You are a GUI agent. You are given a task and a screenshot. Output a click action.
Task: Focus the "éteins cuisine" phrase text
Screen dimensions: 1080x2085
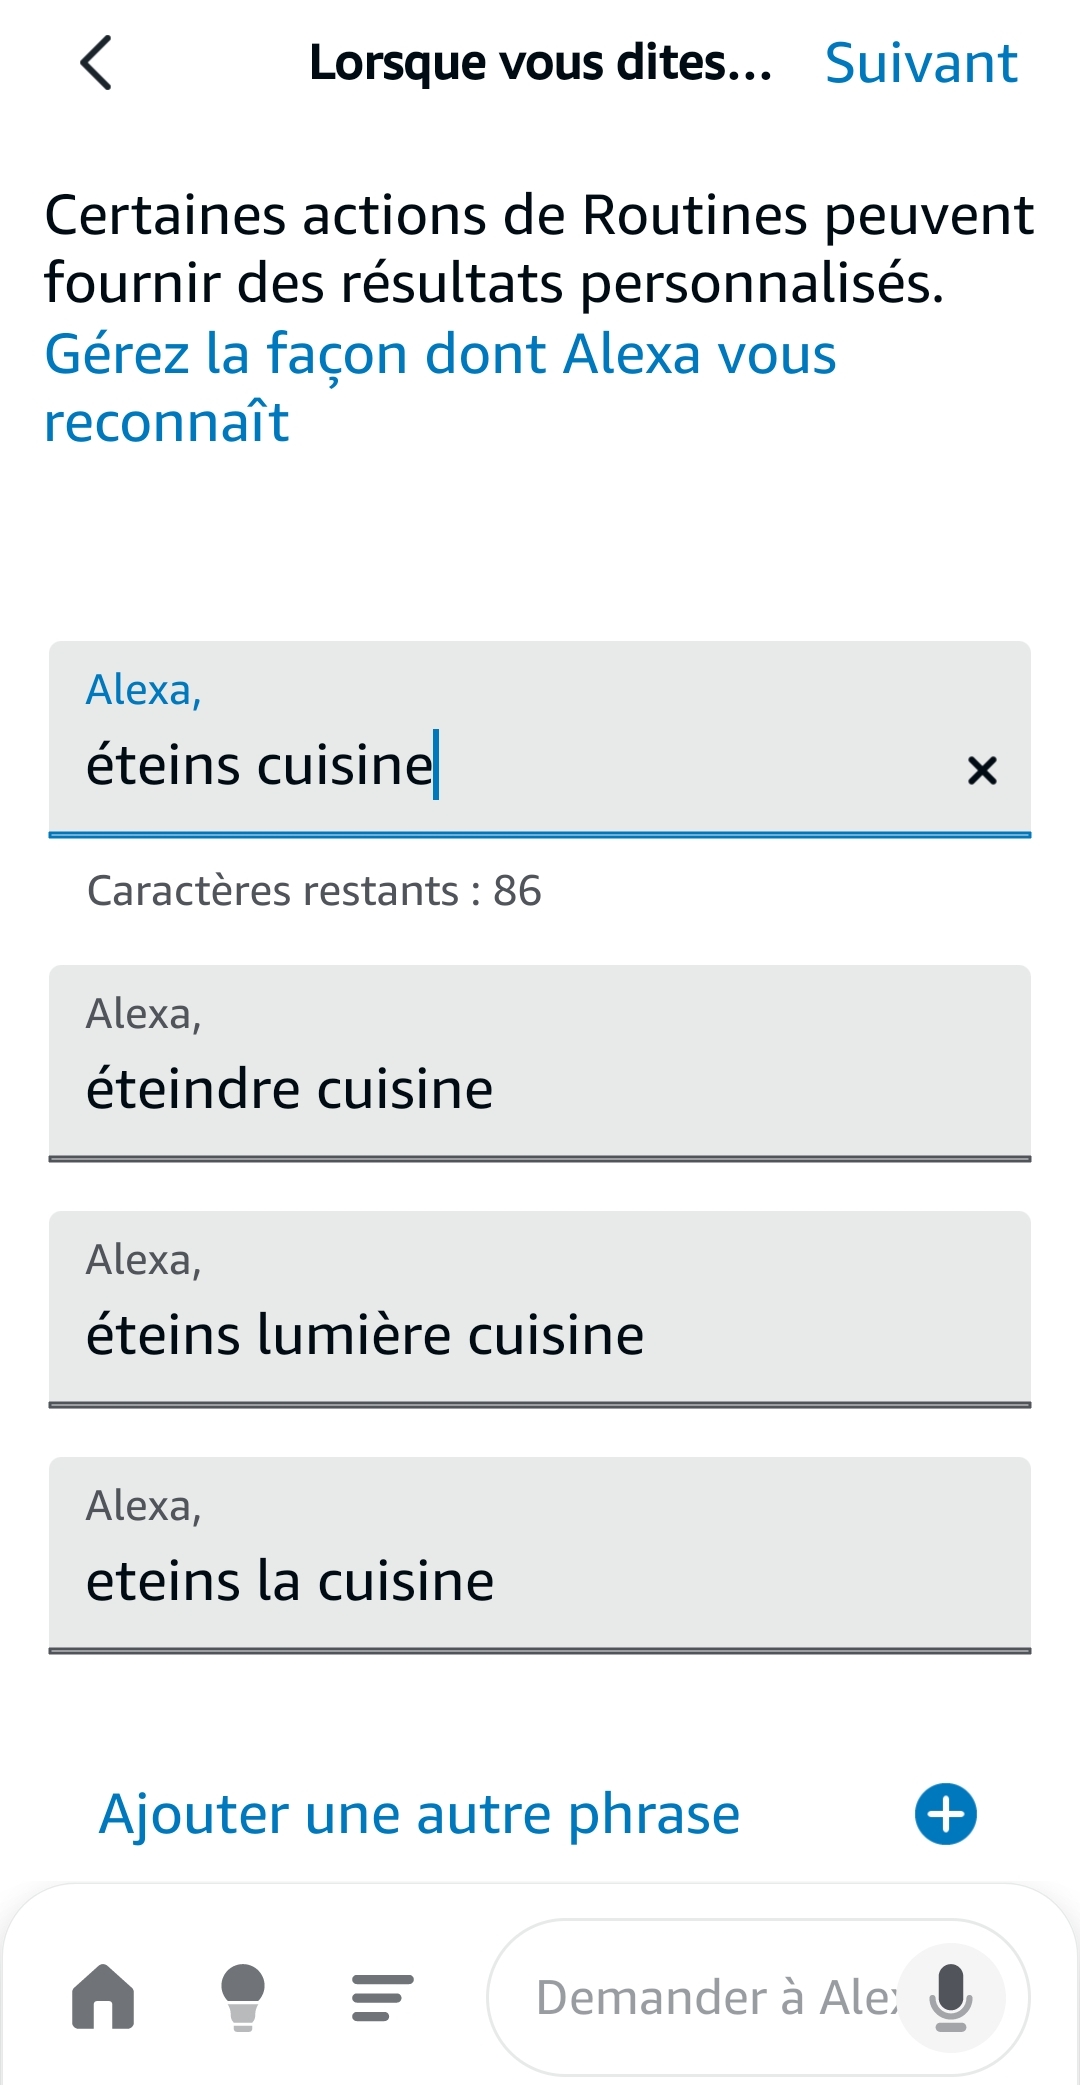(260, 766)
